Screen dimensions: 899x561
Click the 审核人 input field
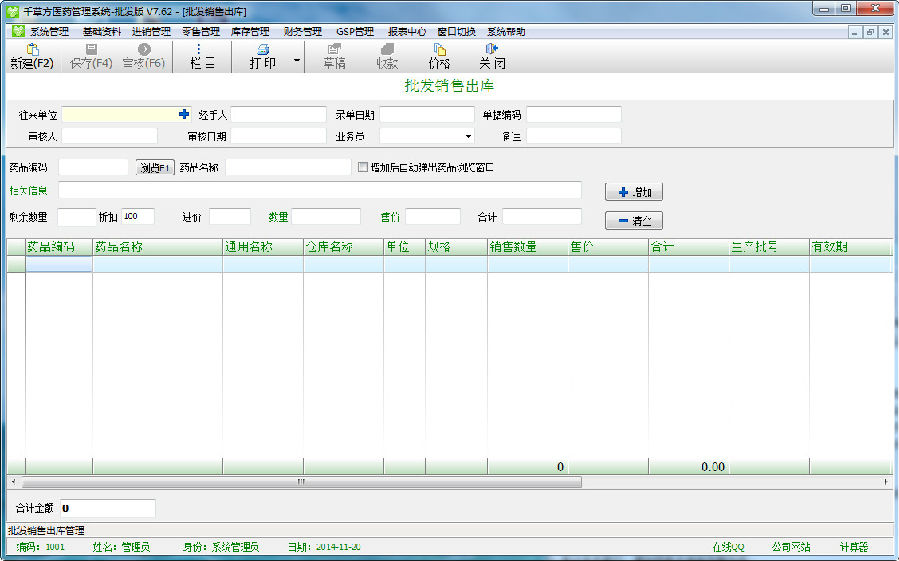coord(110,135)
